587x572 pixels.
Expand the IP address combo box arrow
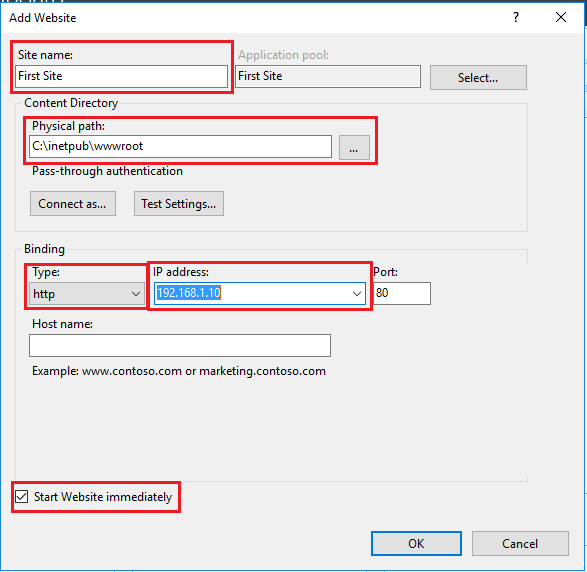coord(357,294)
